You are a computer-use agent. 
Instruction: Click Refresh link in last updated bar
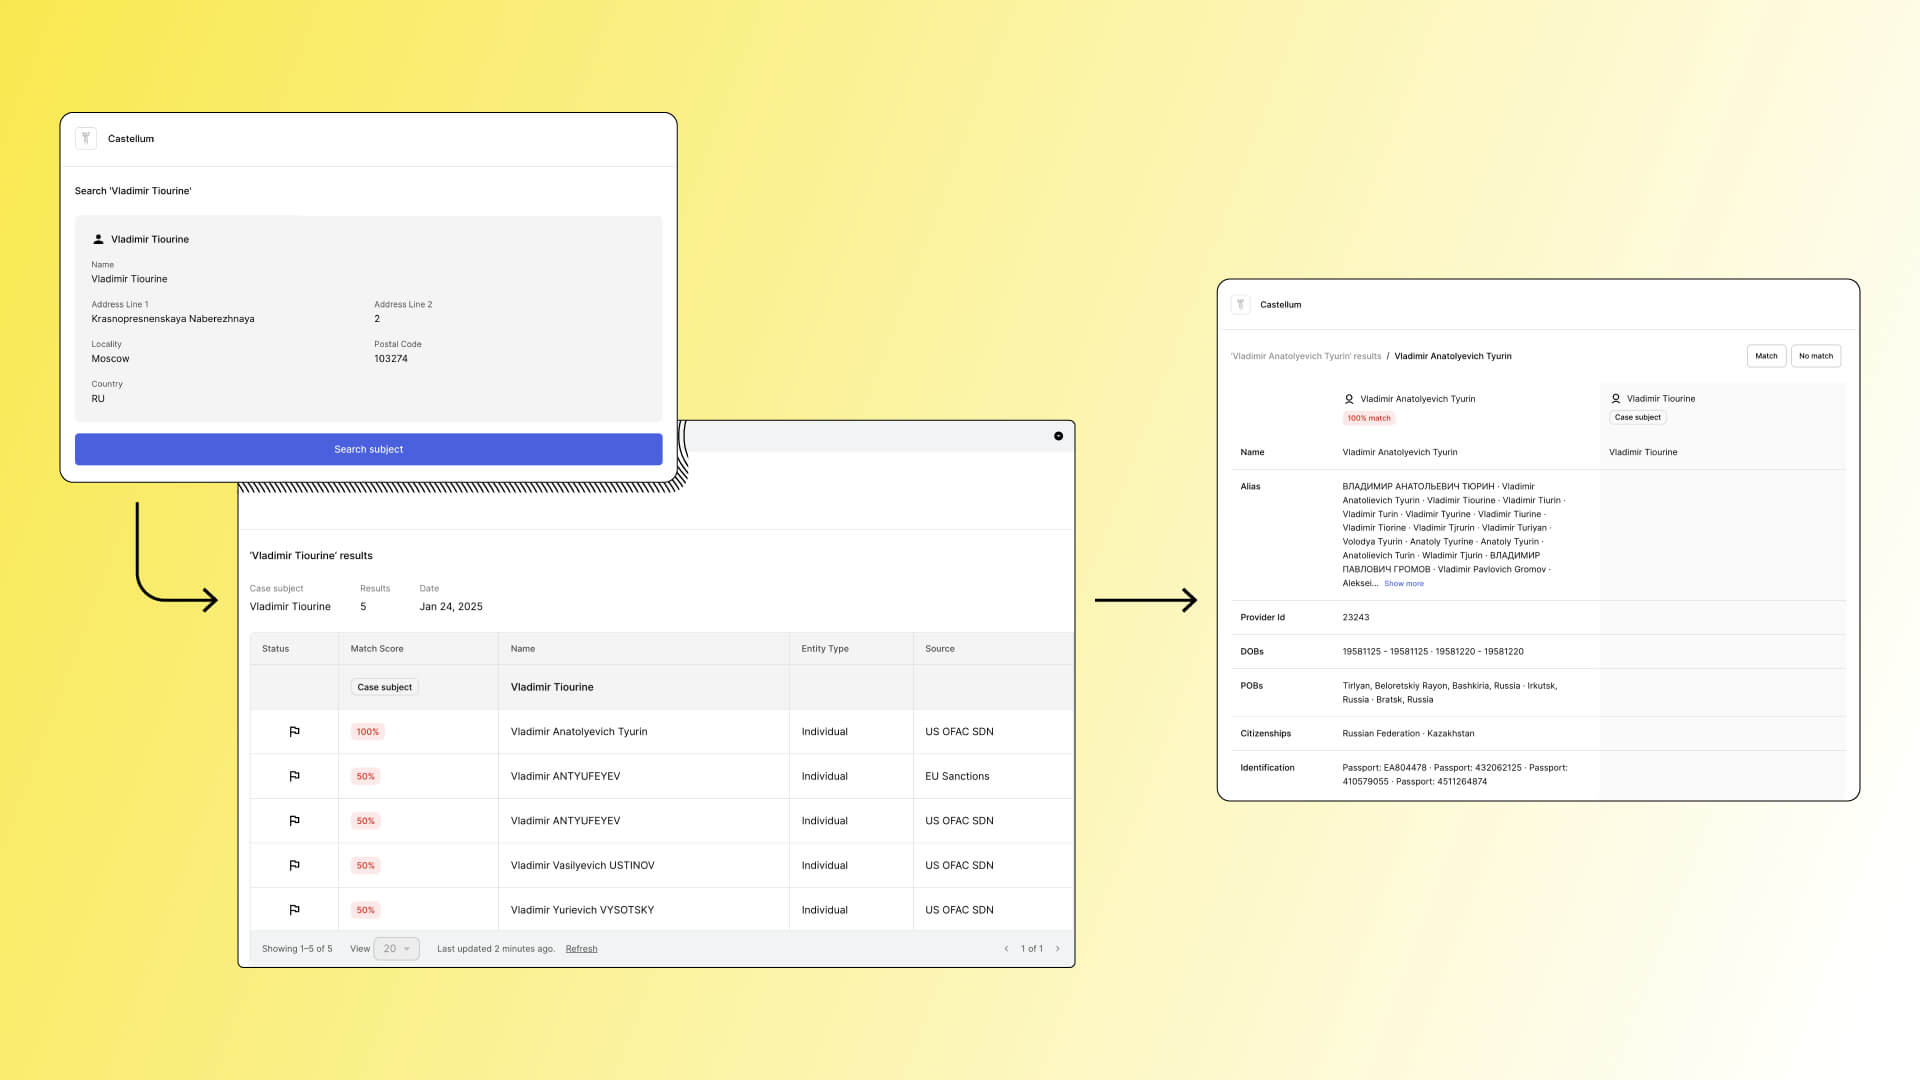point(582,948)
